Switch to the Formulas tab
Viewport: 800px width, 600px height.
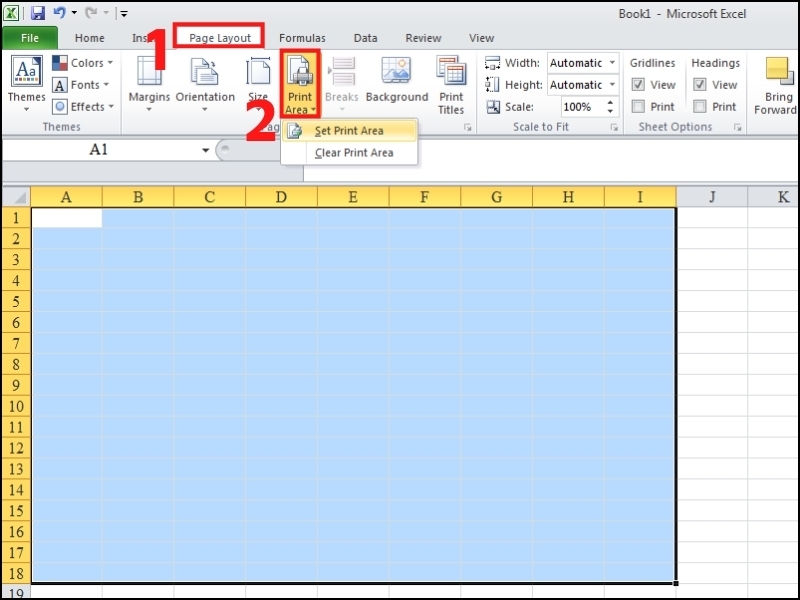tap(302, 37)
